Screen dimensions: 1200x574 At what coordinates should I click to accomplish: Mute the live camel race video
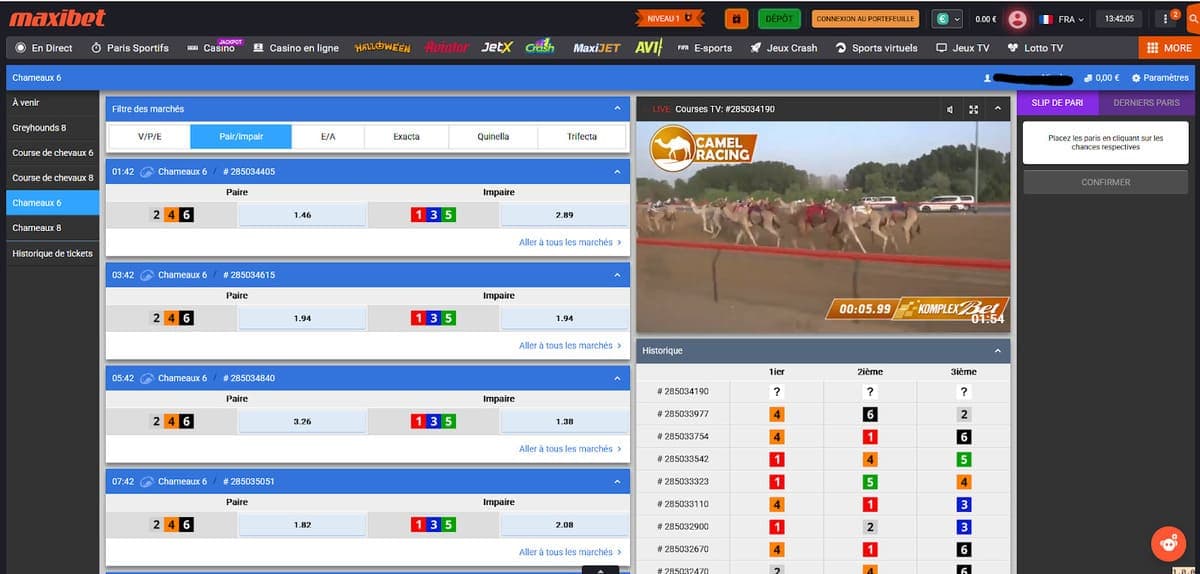click(949, 109)
